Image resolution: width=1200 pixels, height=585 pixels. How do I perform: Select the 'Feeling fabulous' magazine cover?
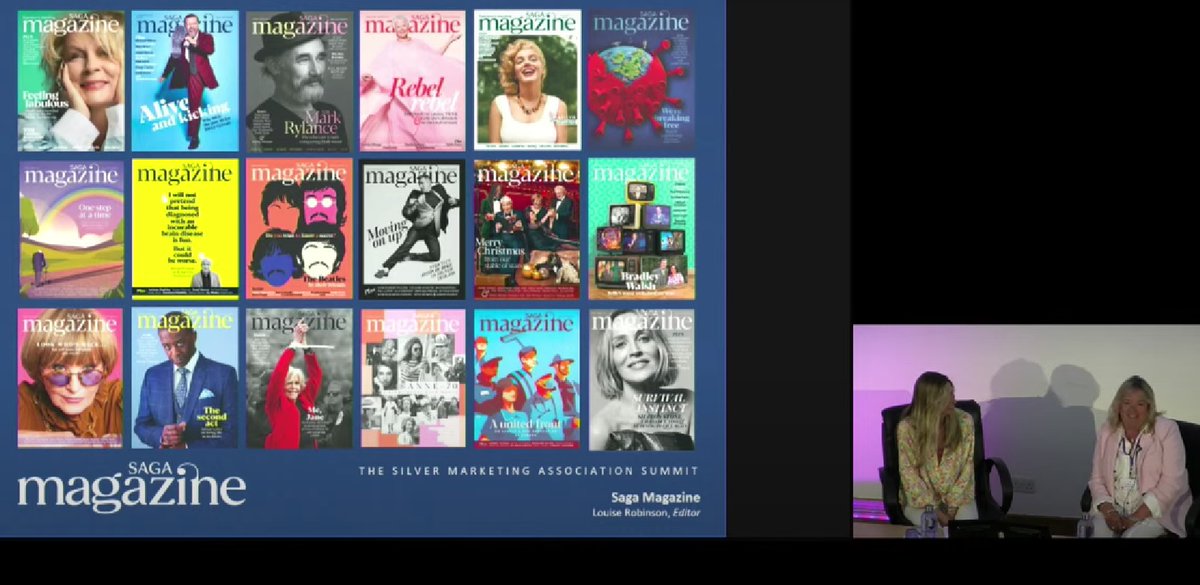(x=71, y=81)
